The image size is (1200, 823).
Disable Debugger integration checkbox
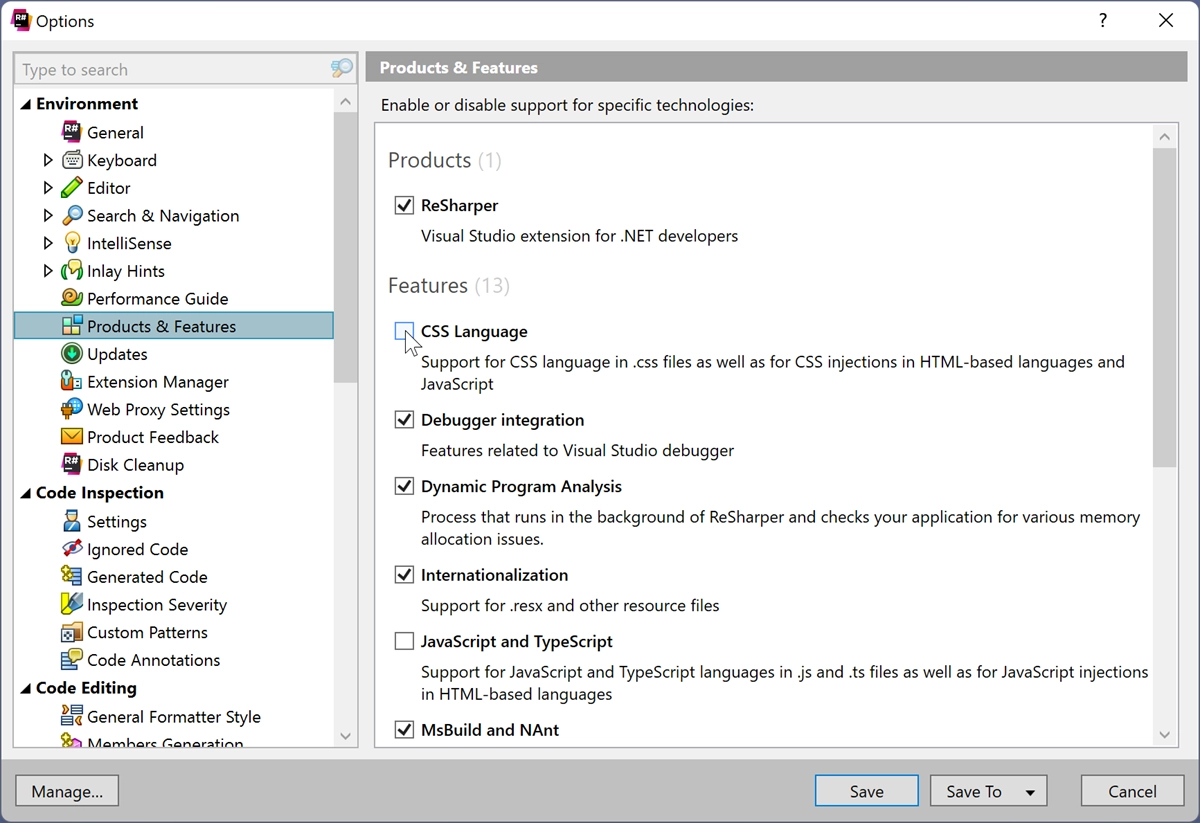tap(404, 420)
